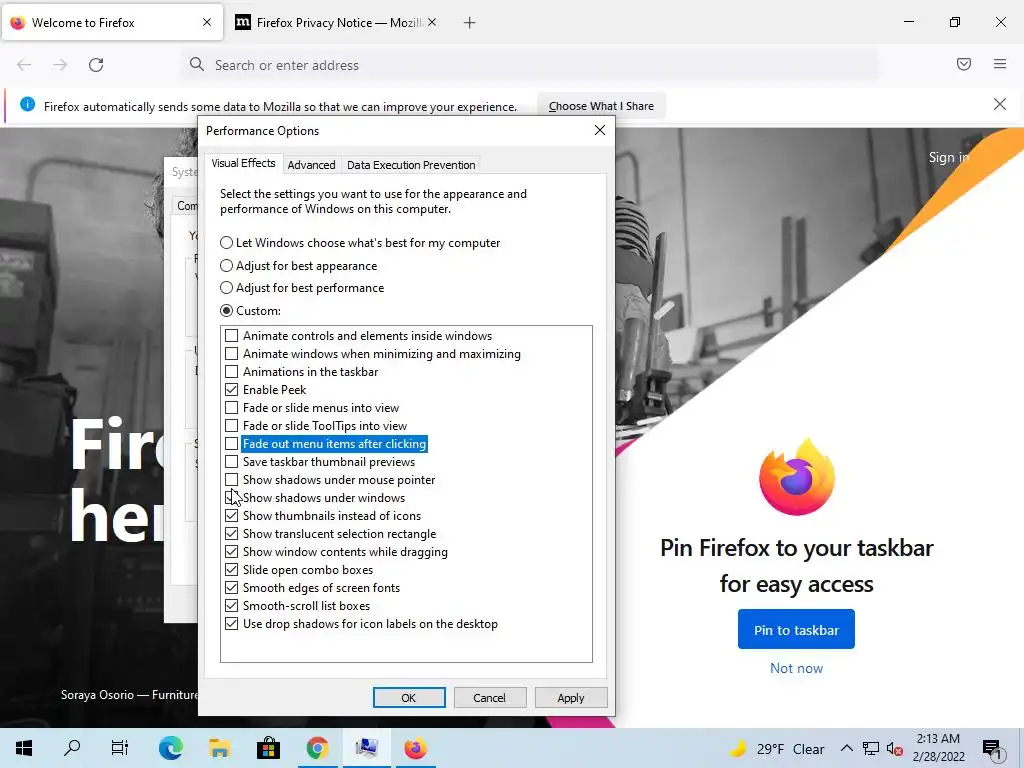Open Microsoft Store from taskbar
Image resolution: width=1024 pixels, height=768 pixels.
268,748
